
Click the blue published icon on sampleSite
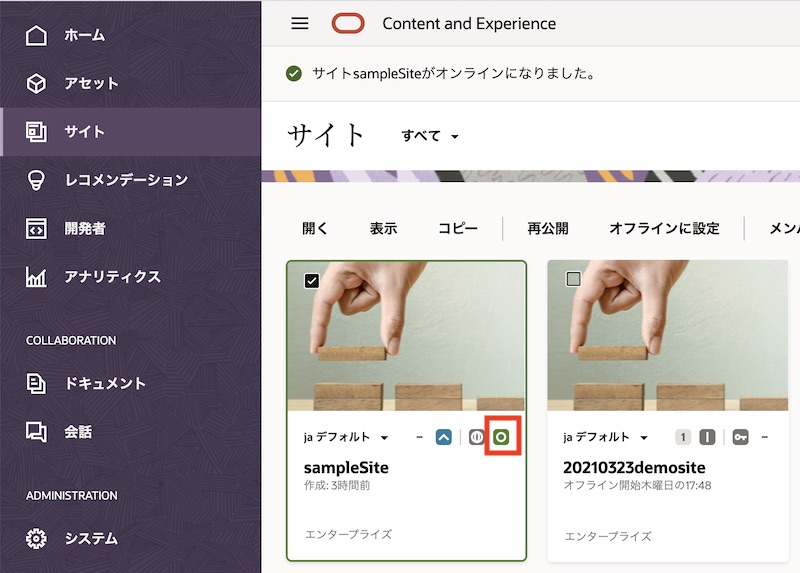coord(444,437)
